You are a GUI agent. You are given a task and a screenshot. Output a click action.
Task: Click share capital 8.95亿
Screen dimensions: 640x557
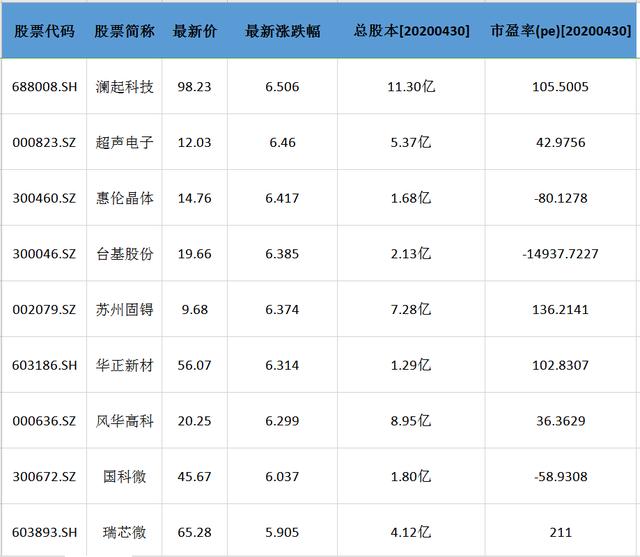click(411, 421)
